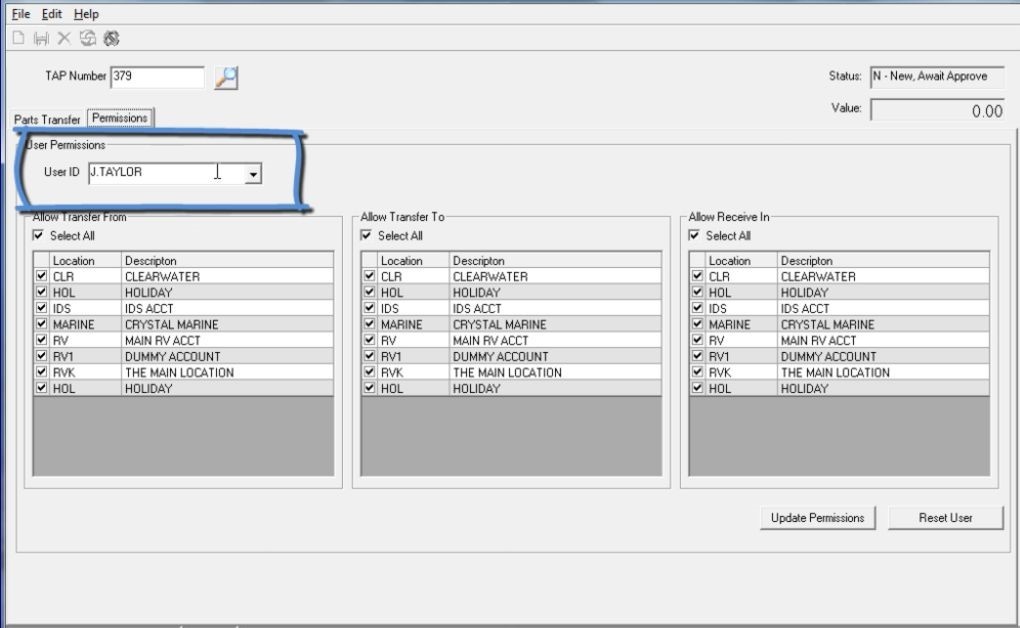This screenshot has width=1020, height=628.
Task: Uncheck CLR in Allow Transfer To
Action: point(369,276)
